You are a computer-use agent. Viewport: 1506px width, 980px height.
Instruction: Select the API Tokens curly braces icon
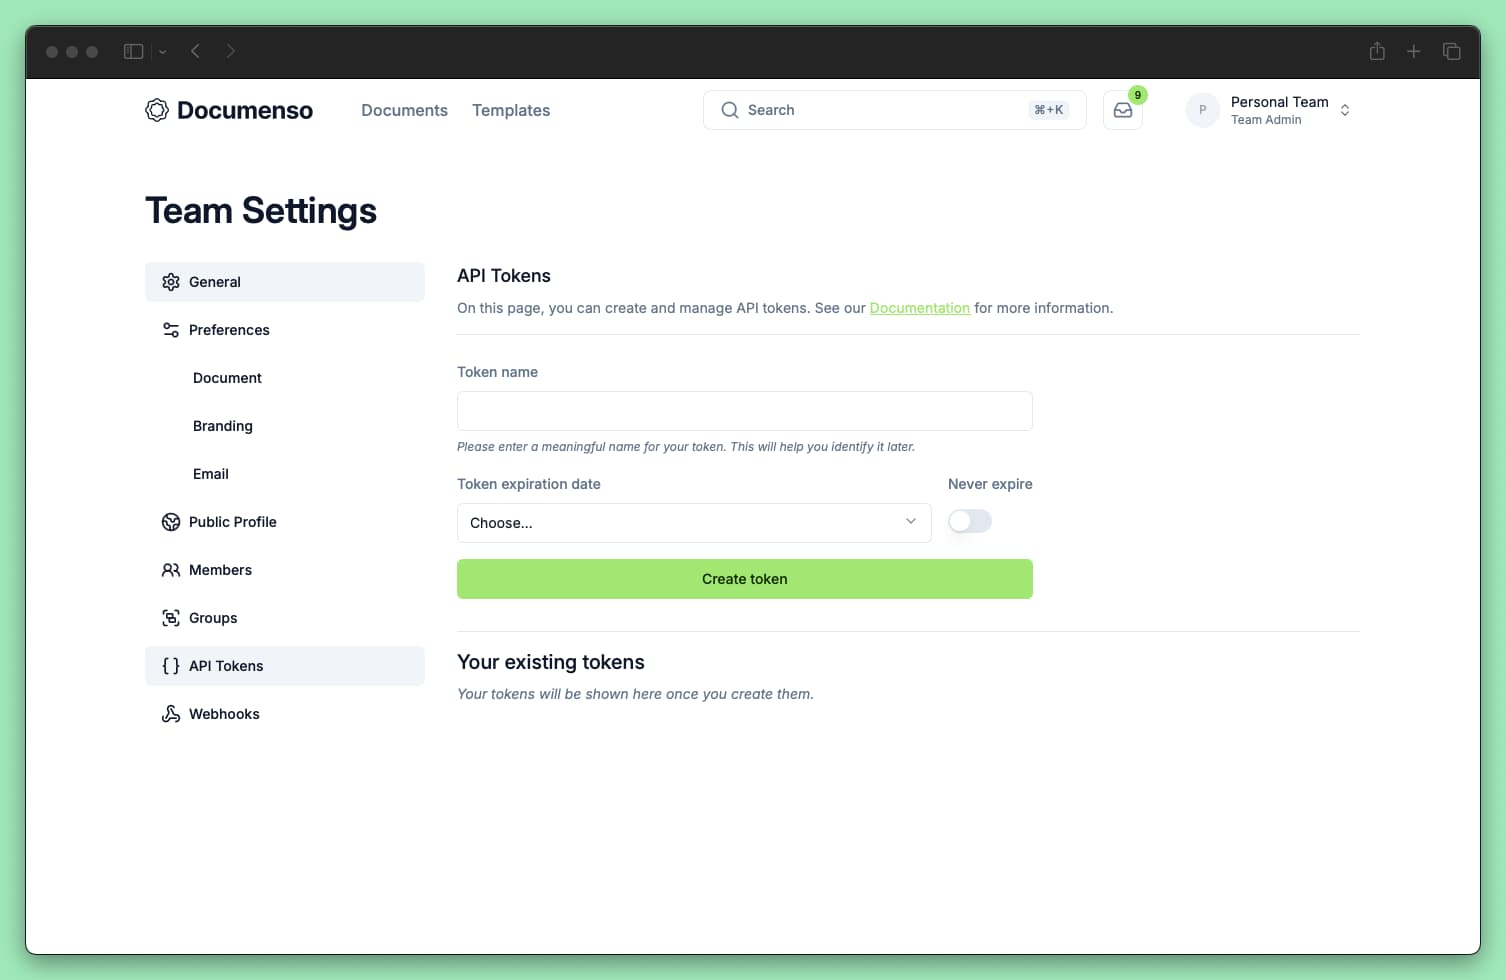tap(170, 665)
